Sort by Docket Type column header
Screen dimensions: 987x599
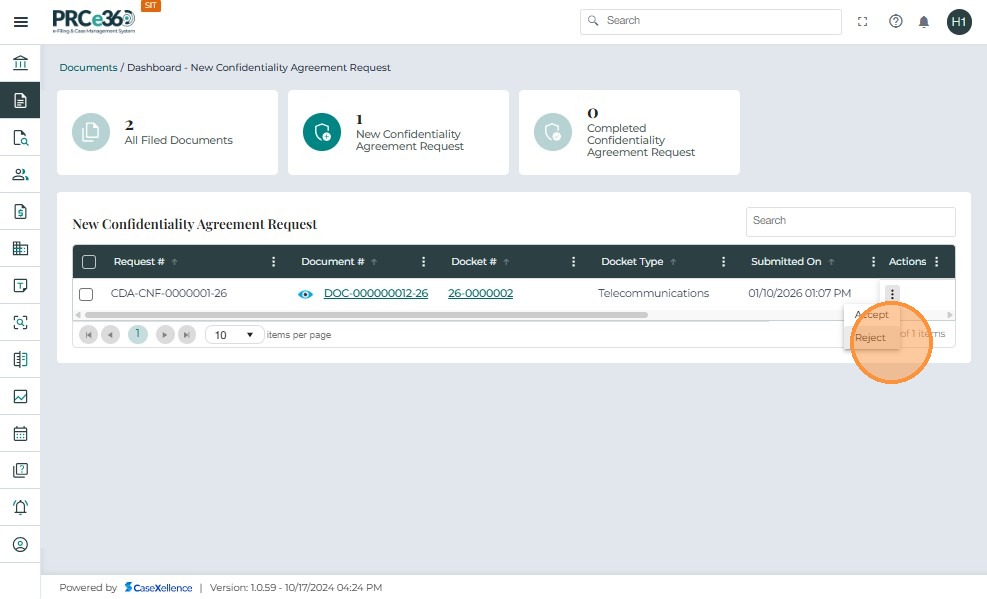[632, 262]
